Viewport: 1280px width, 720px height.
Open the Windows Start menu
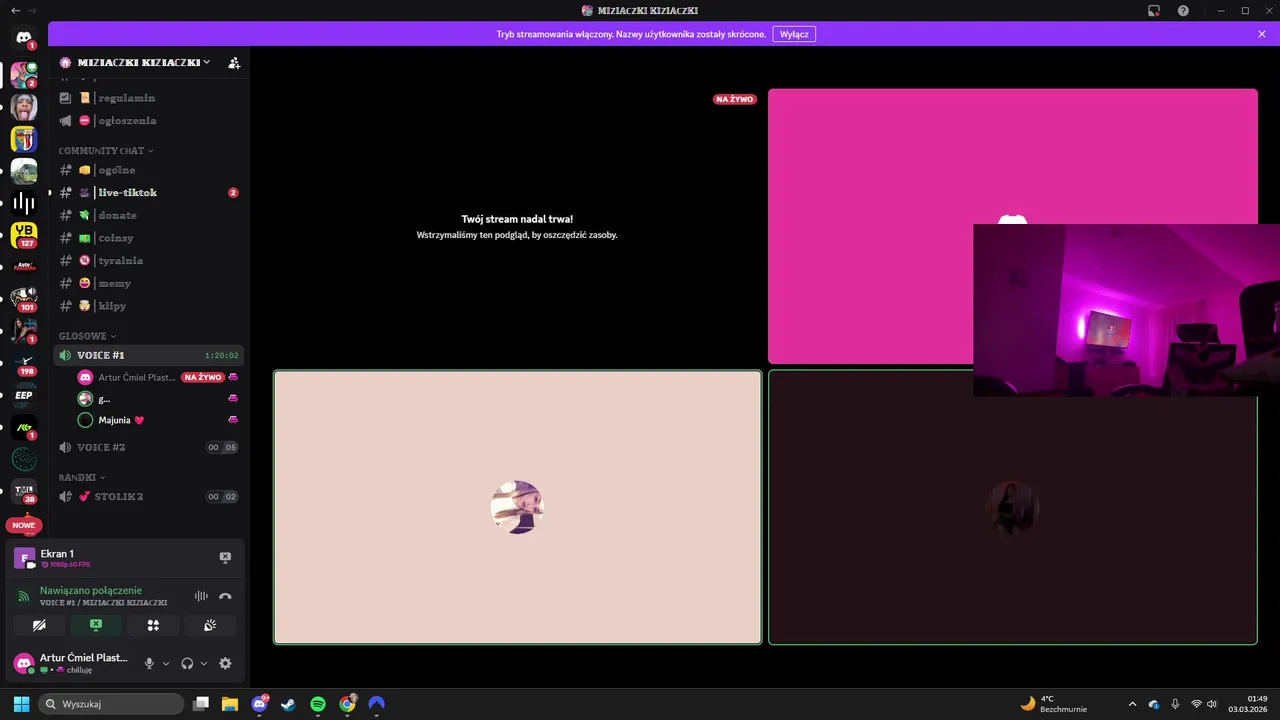point(21,704)
